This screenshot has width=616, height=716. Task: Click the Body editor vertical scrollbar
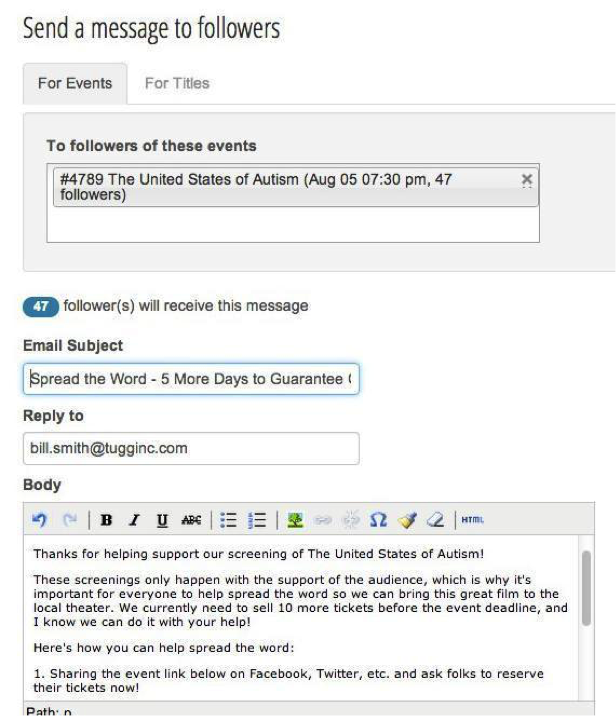(x=586, y=587)
